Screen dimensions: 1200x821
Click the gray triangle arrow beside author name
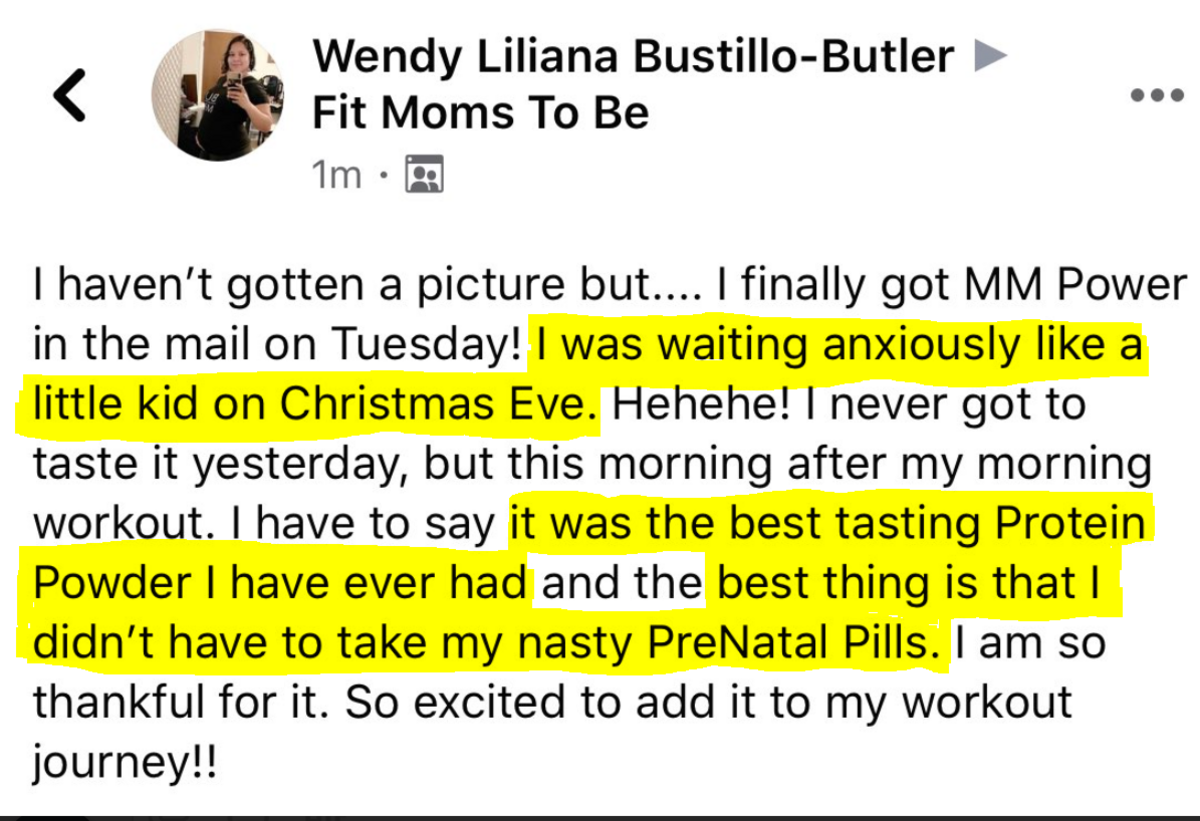coord(988,56)
